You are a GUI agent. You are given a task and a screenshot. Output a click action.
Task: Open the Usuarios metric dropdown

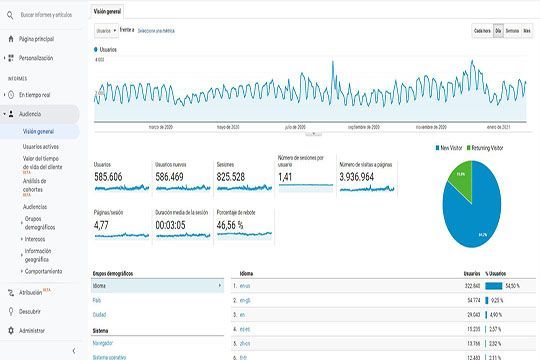106,31
